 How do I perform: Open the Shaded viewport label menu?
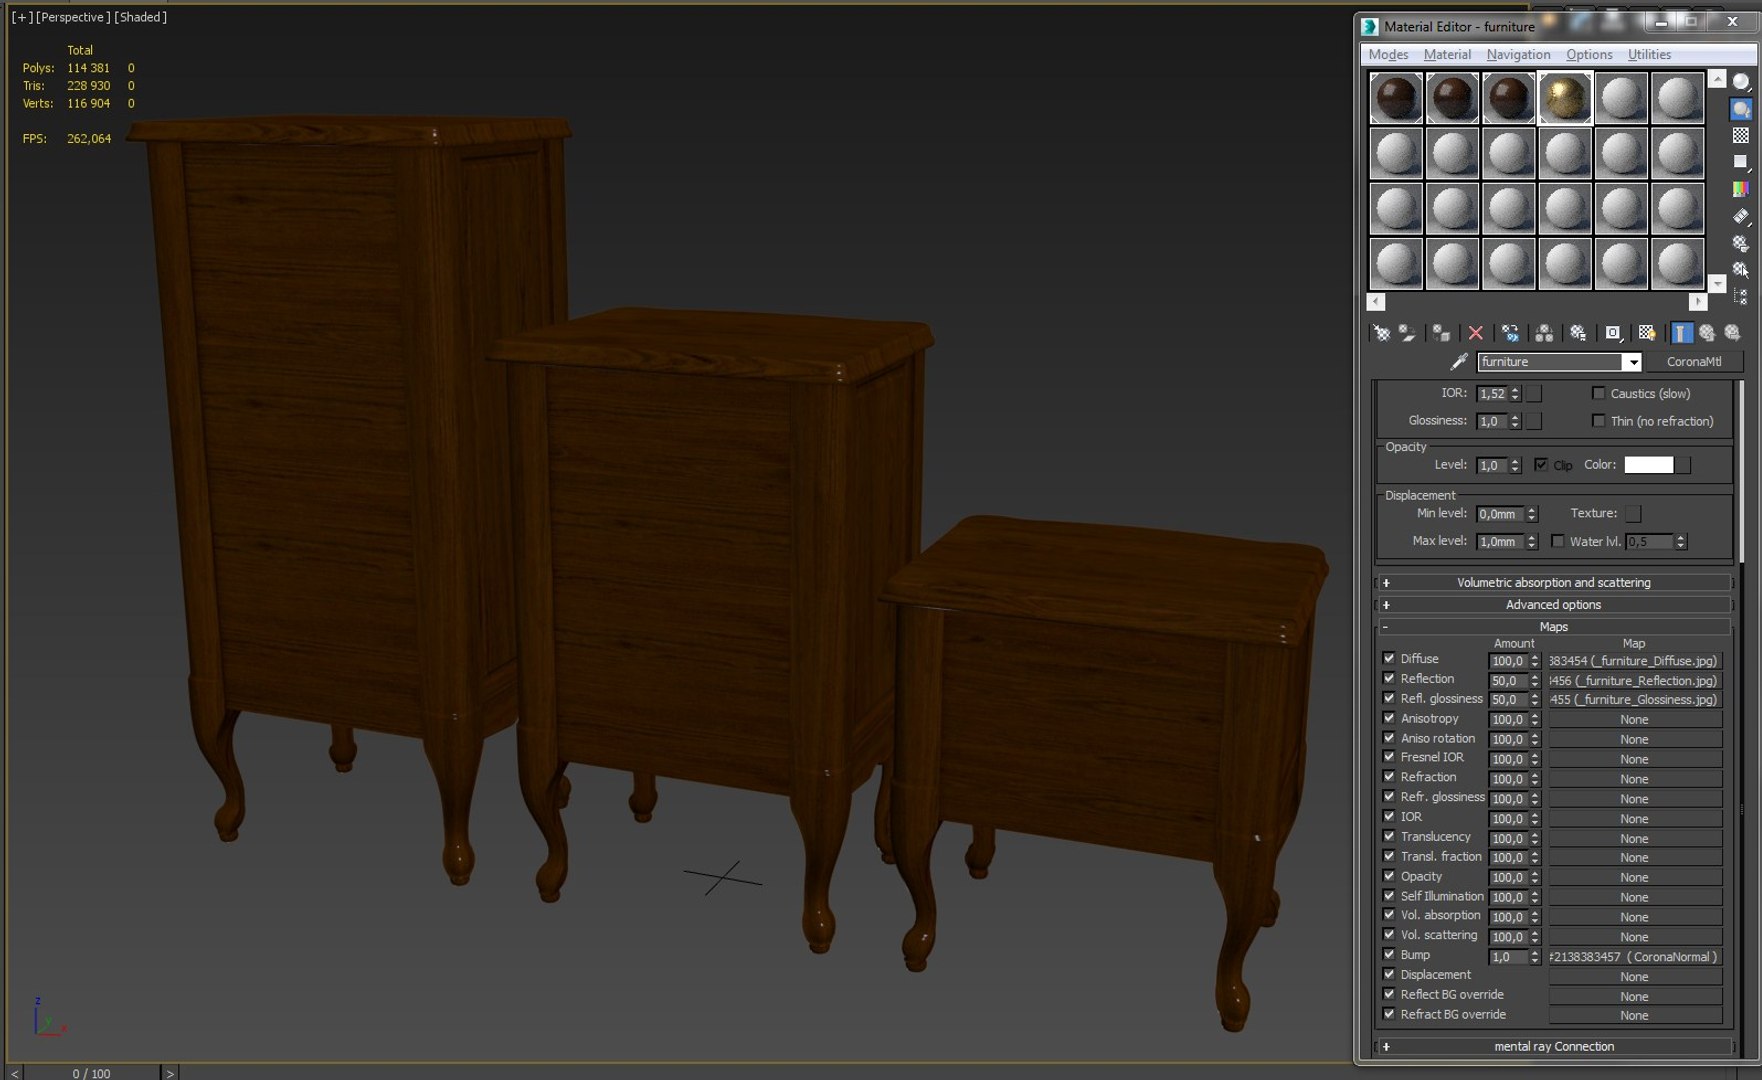(140, 17)
